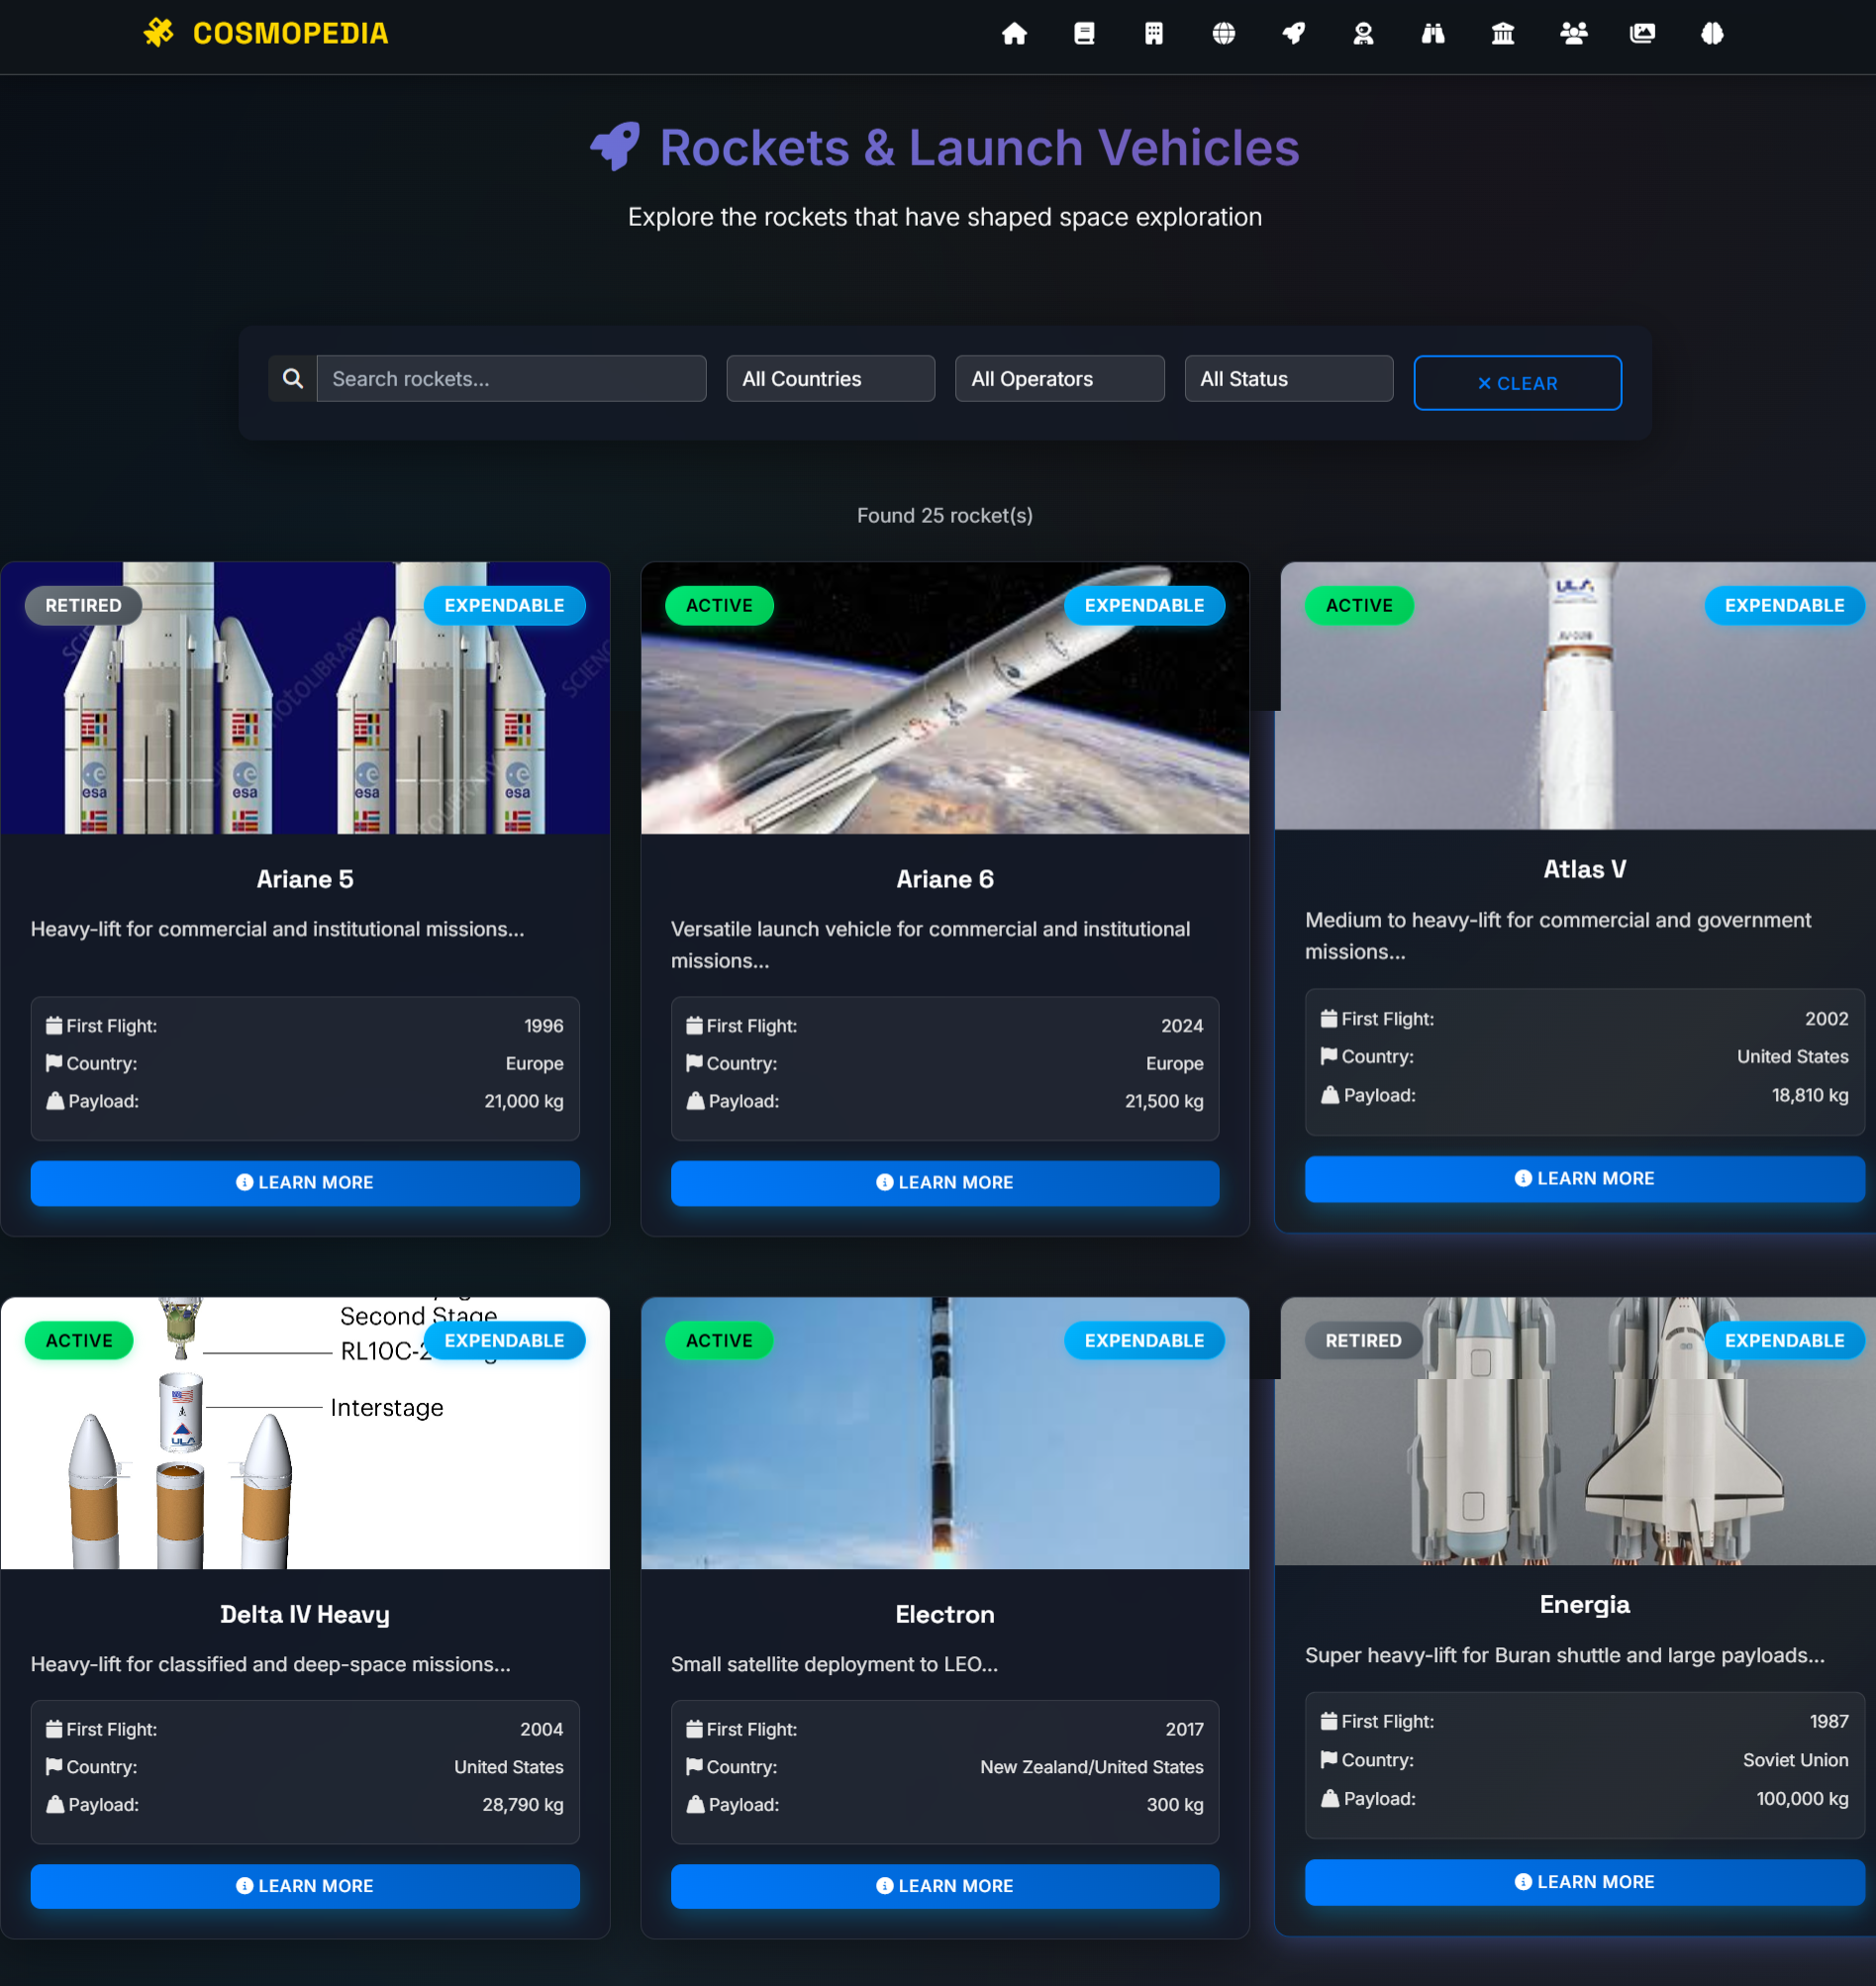Click the RETIRED badge on Ariane 5
1876x1986 pixels.
click(x=83, y=606)
